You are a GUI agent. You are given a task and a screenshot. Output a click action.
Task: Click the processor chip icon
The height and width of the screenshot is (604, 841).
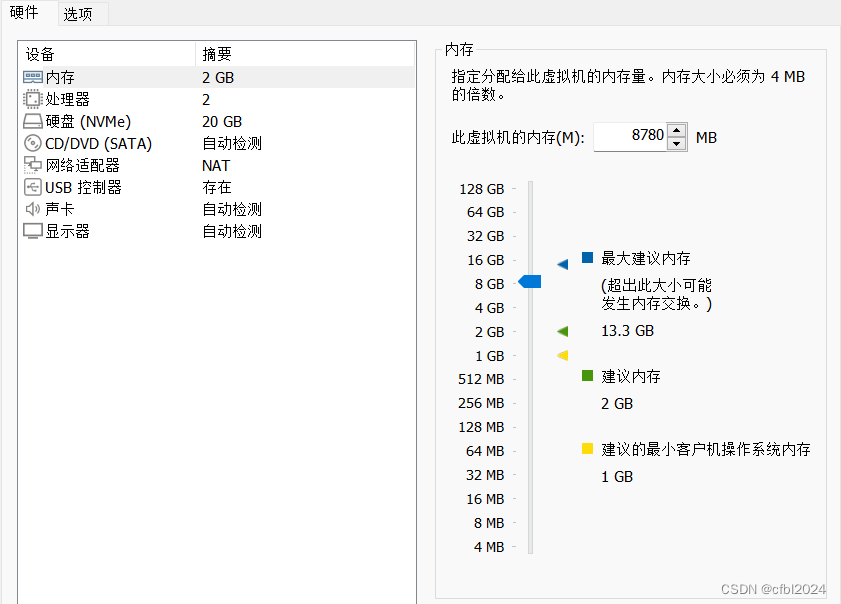(33, 99)
